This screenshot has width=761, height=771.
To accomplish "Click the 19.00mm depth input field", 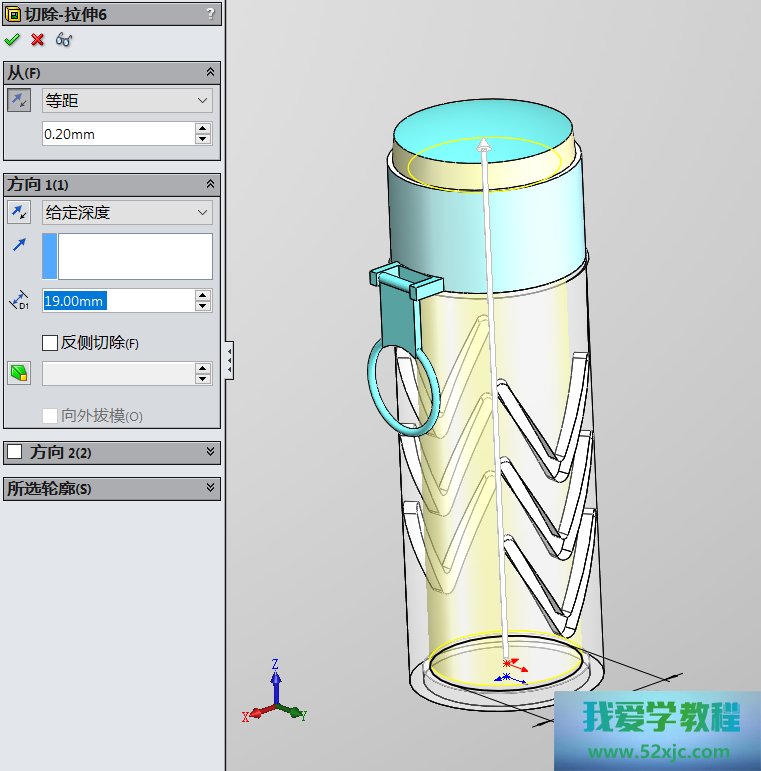I will 117,301.
